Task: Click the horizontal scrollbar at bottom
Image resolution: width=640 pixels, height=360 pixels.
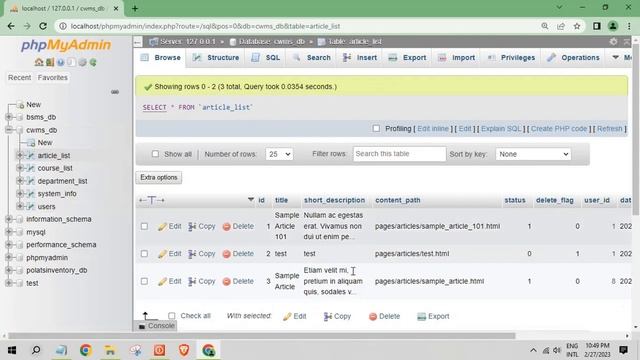Action: (261, 336)
